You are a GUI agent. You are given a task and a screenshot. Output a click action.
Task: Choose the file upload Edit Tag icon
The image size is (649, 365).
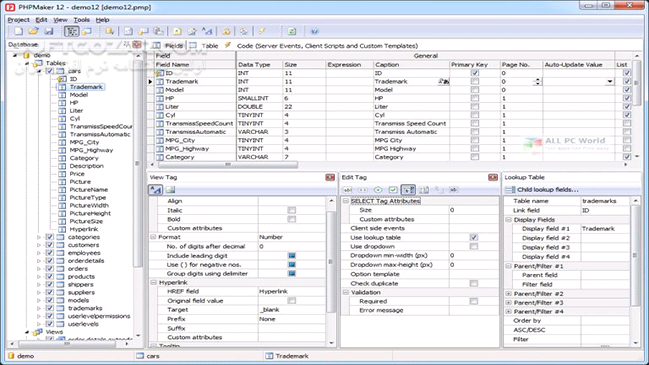coord(439,190)
